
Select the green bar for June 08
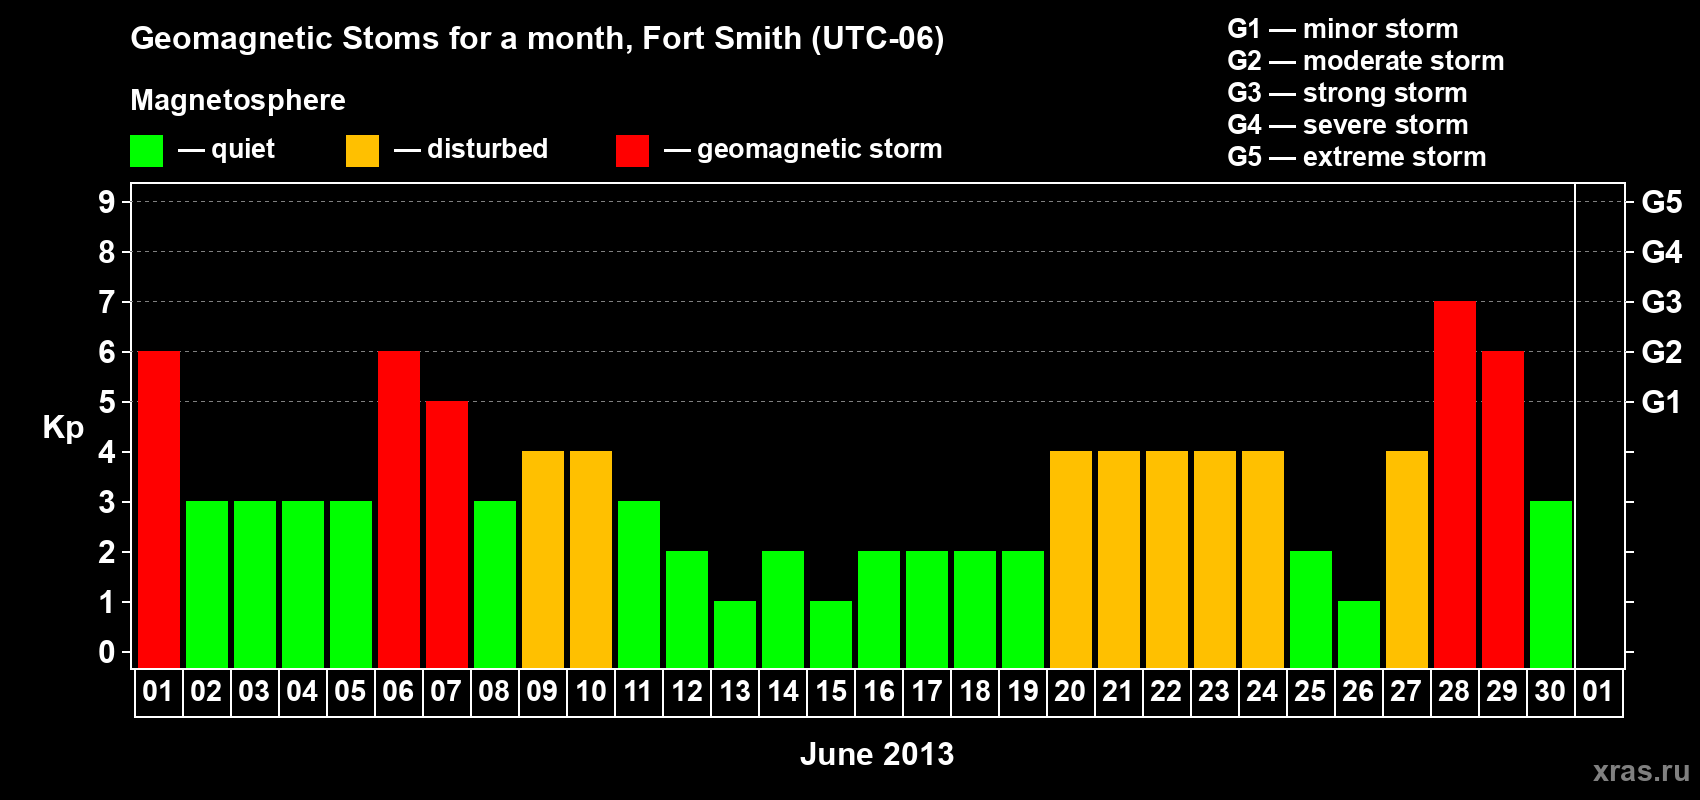tap(495, 584)
